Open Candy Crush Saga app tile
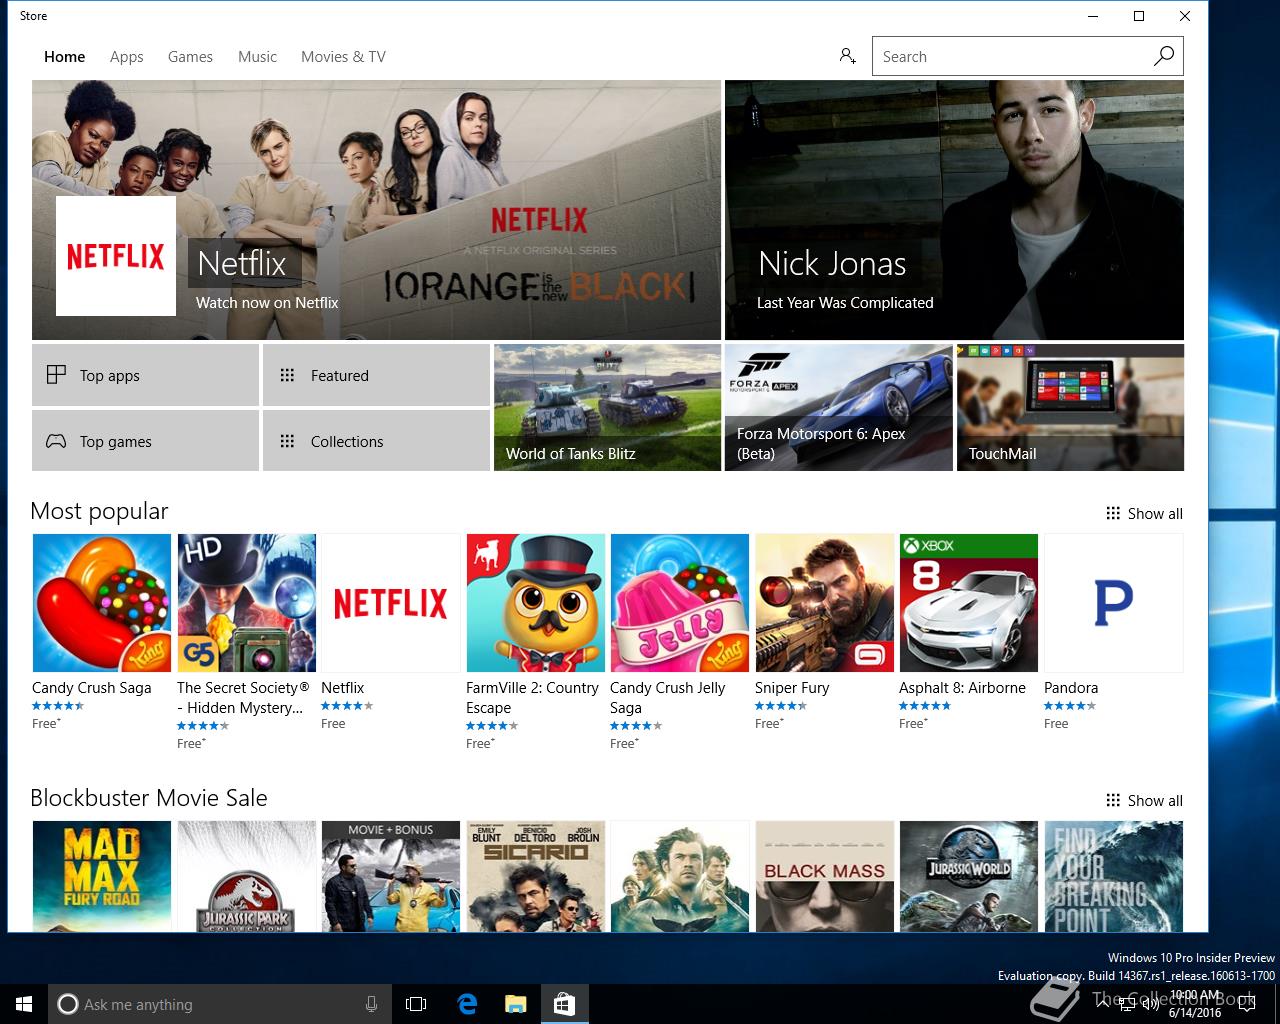Screen dimensions: 1280x1024 coord(102,603)
